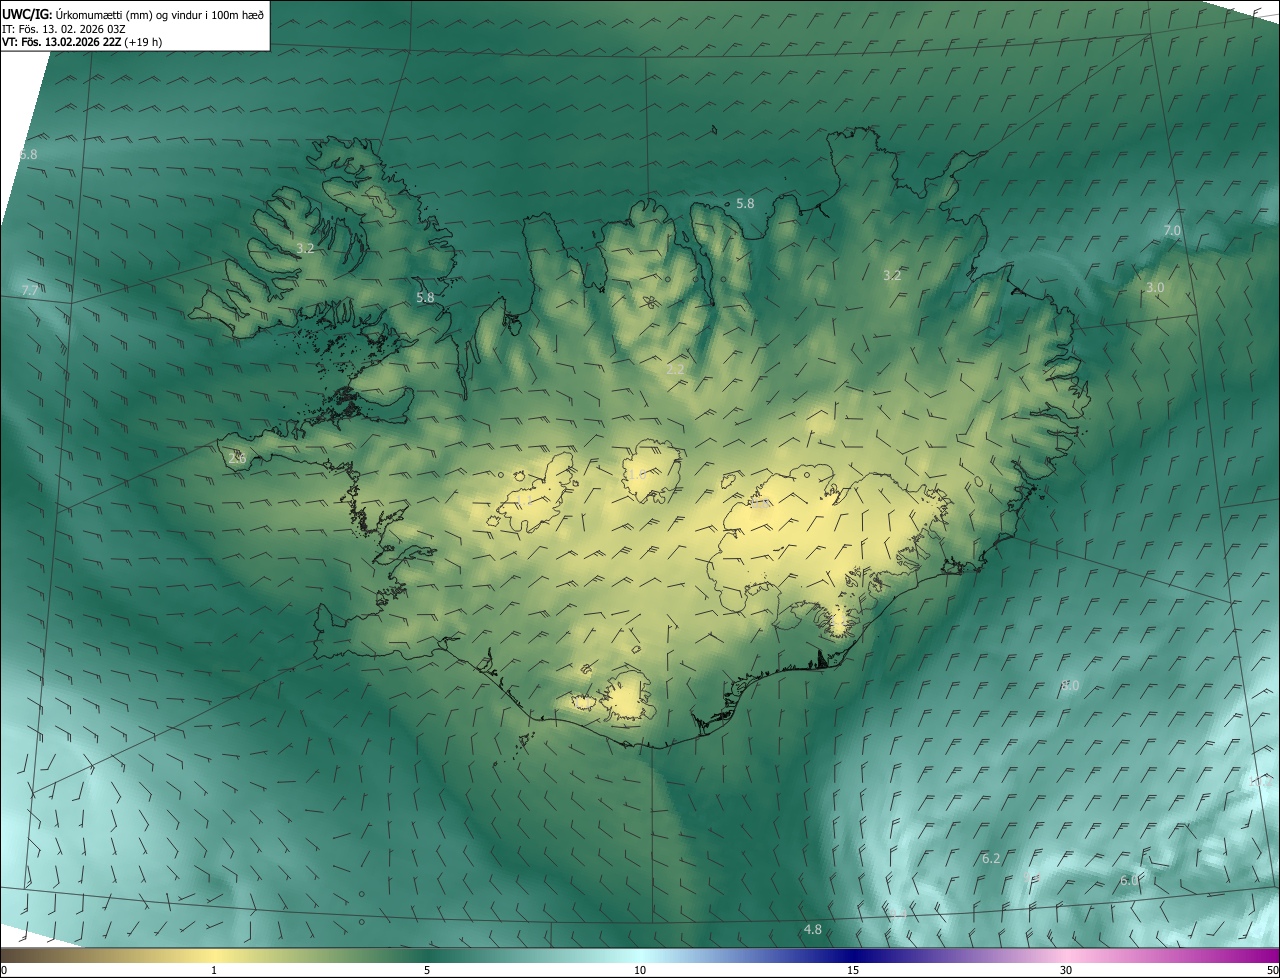The image size is (1280, 978).
Task: Click the "6.0" value near the bottom-right
Action: point(1128,880)
